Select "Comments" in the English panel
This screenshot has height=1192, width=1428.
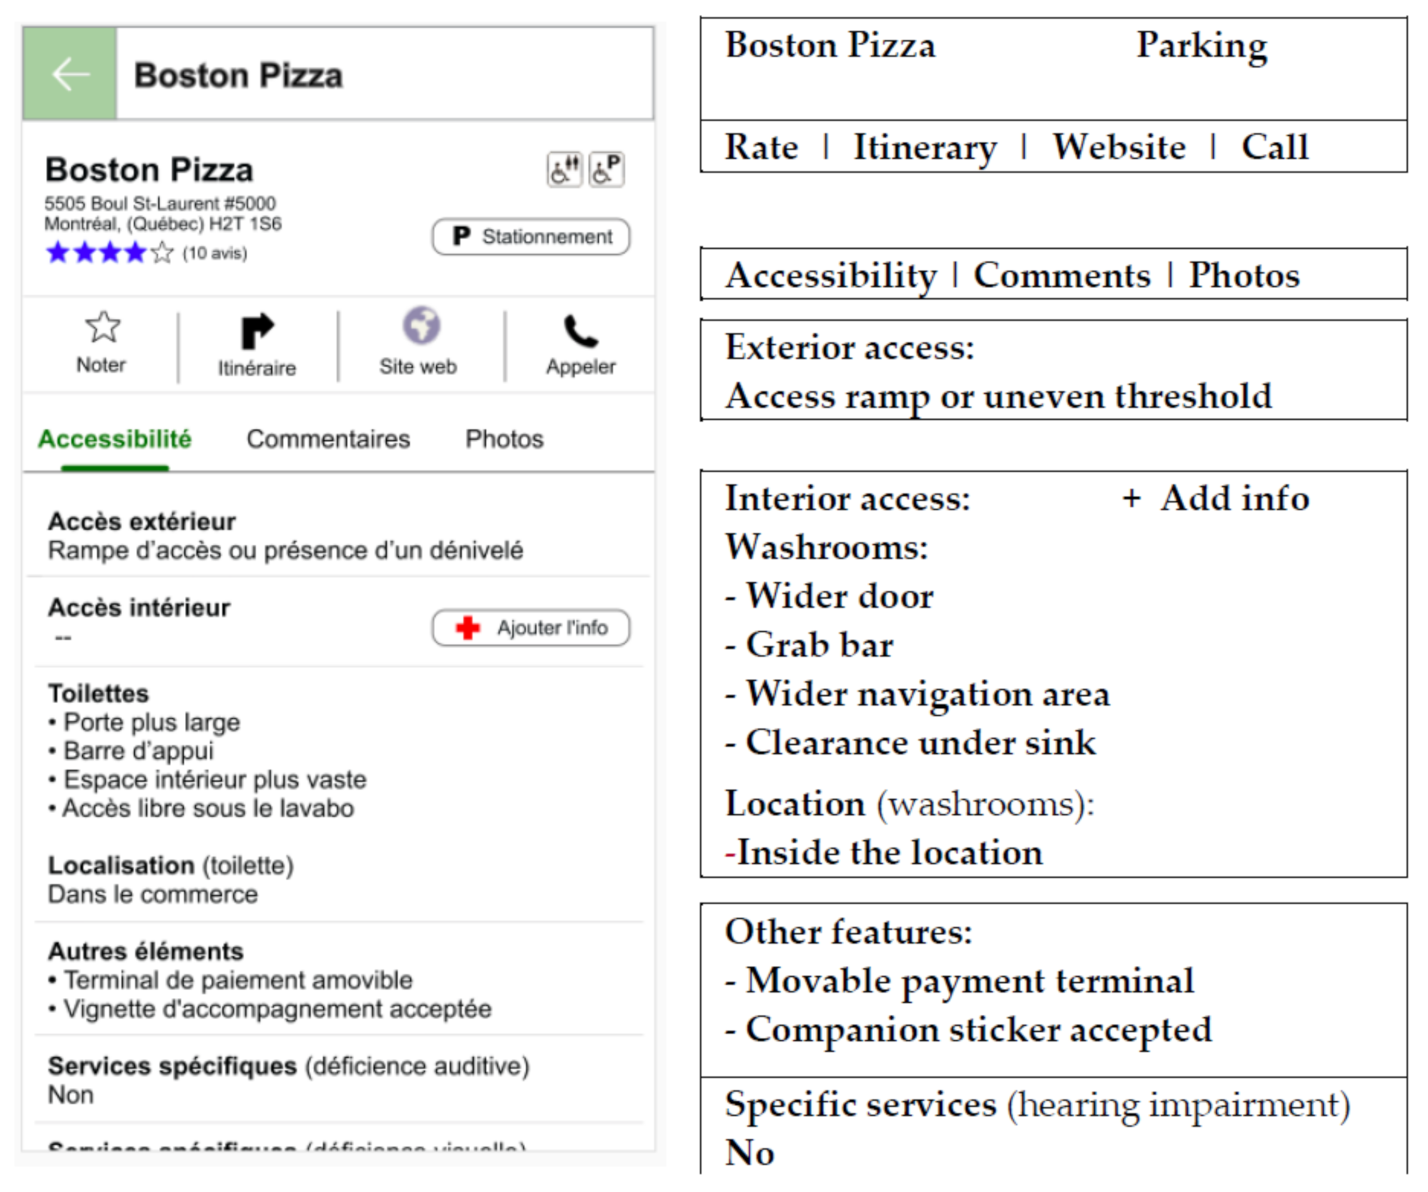1062,276
